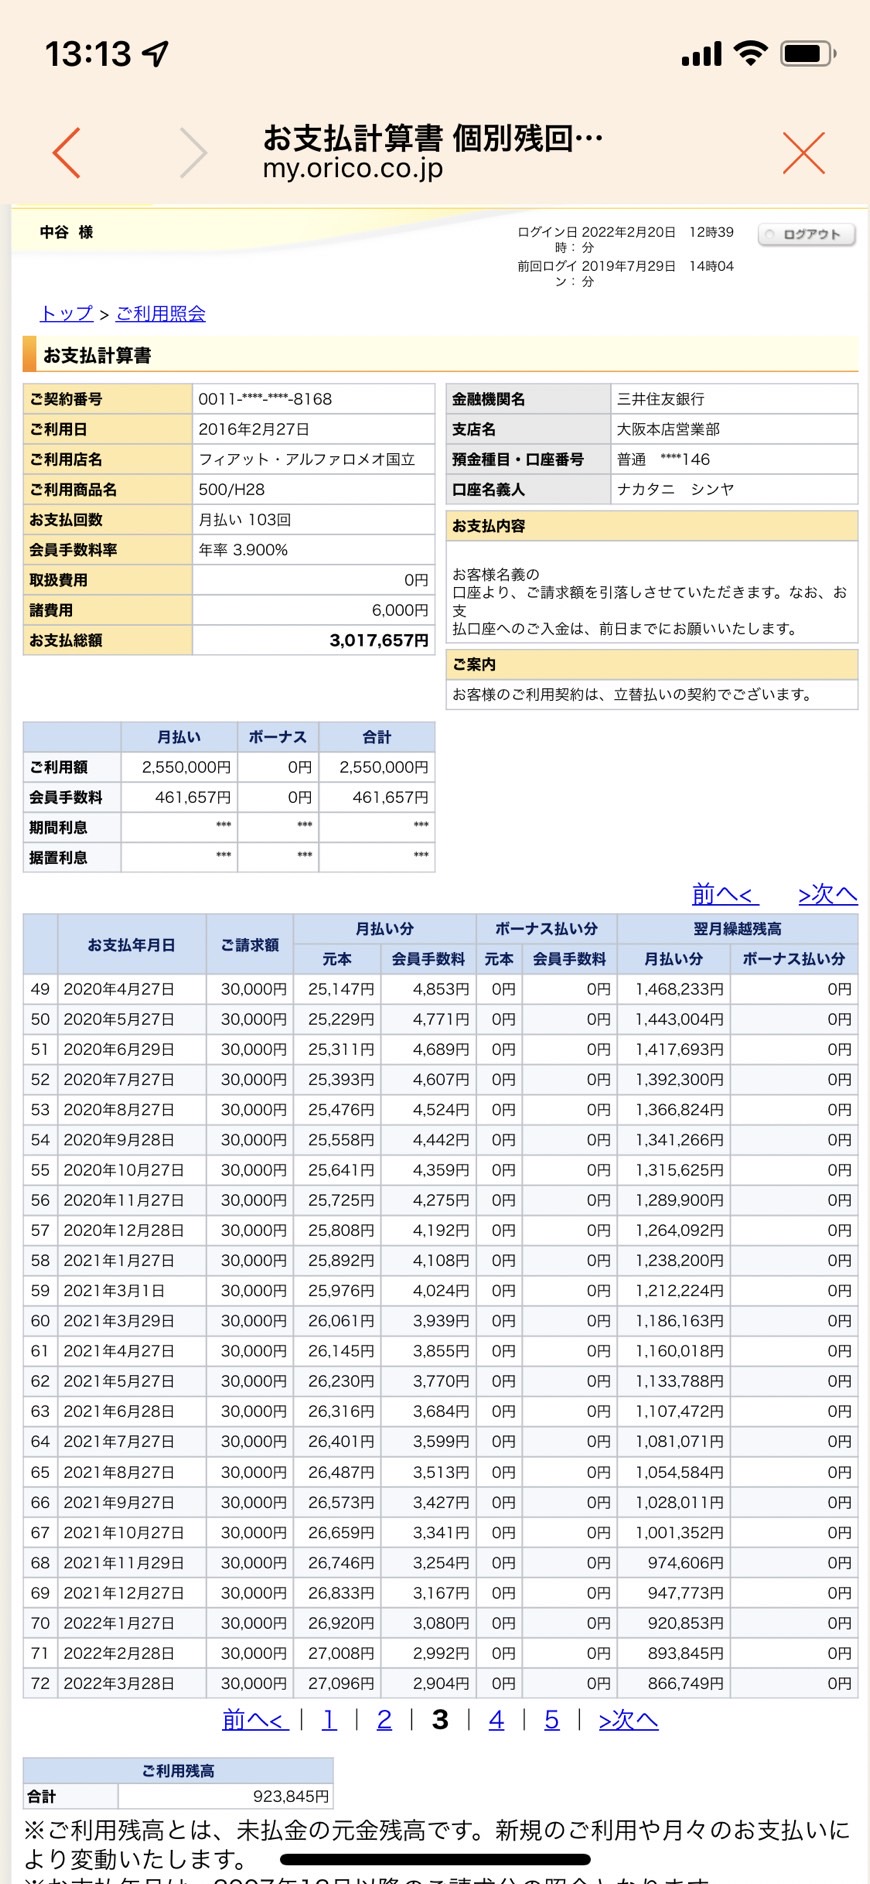Image resolution: width=870 pixels, height=1884 pixels.
Task: Select carryover balance 866,749円 in row 72
Action: click(686, 1683)
